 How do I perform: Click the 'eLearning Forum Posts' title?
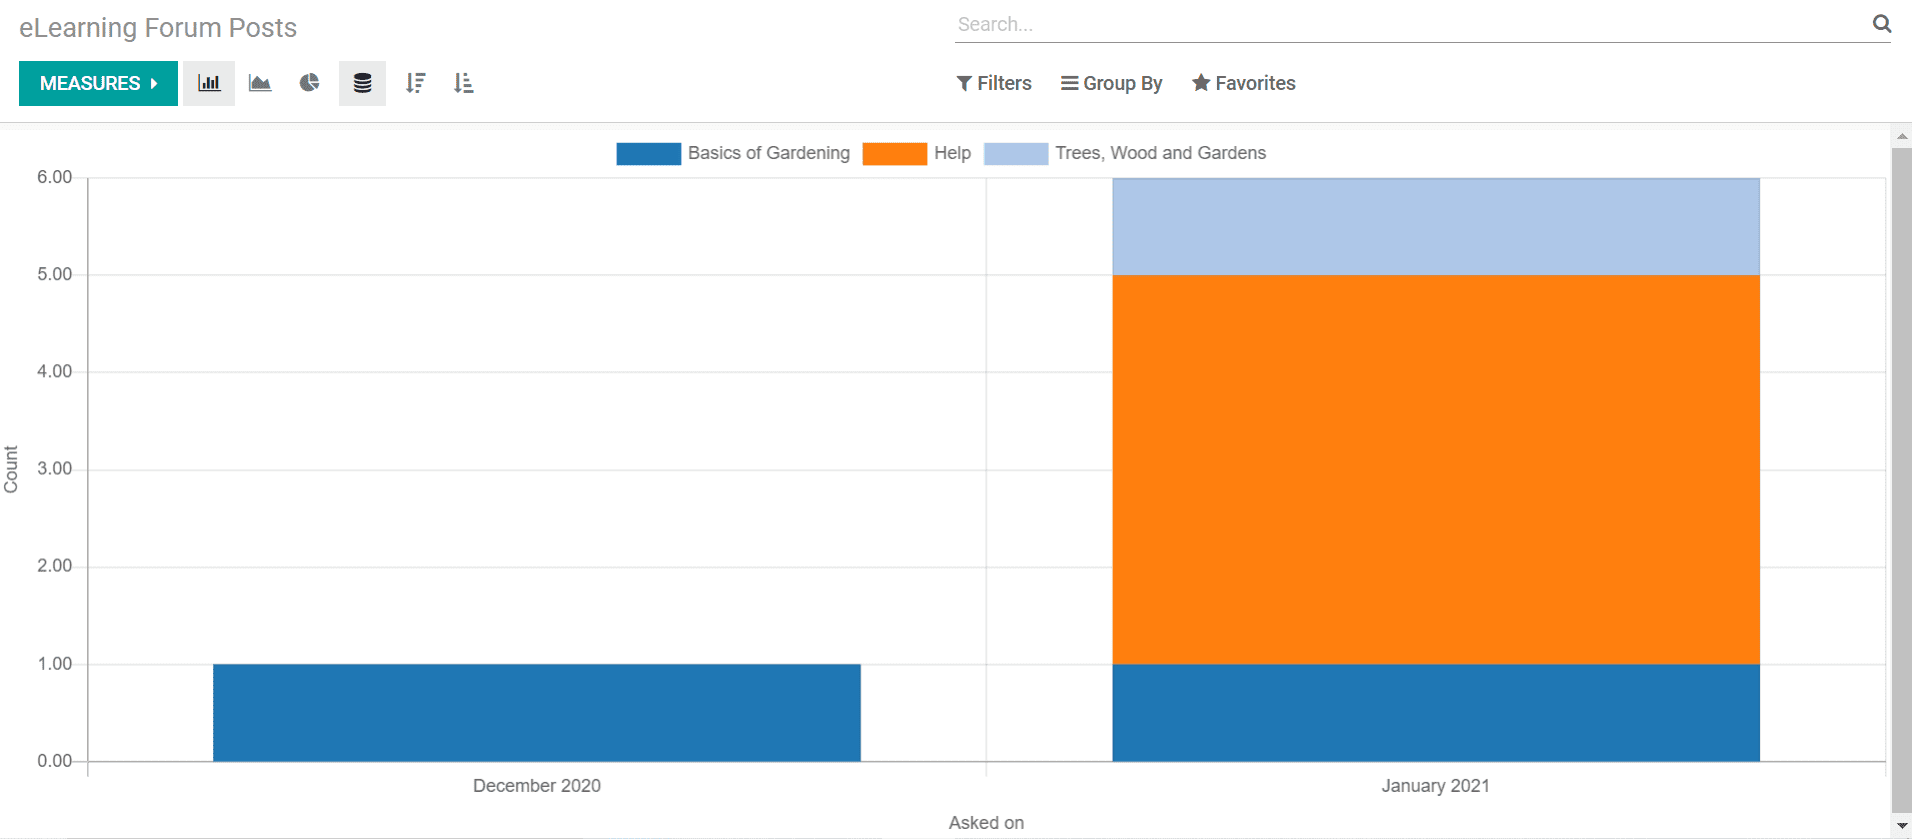[158, 28]
